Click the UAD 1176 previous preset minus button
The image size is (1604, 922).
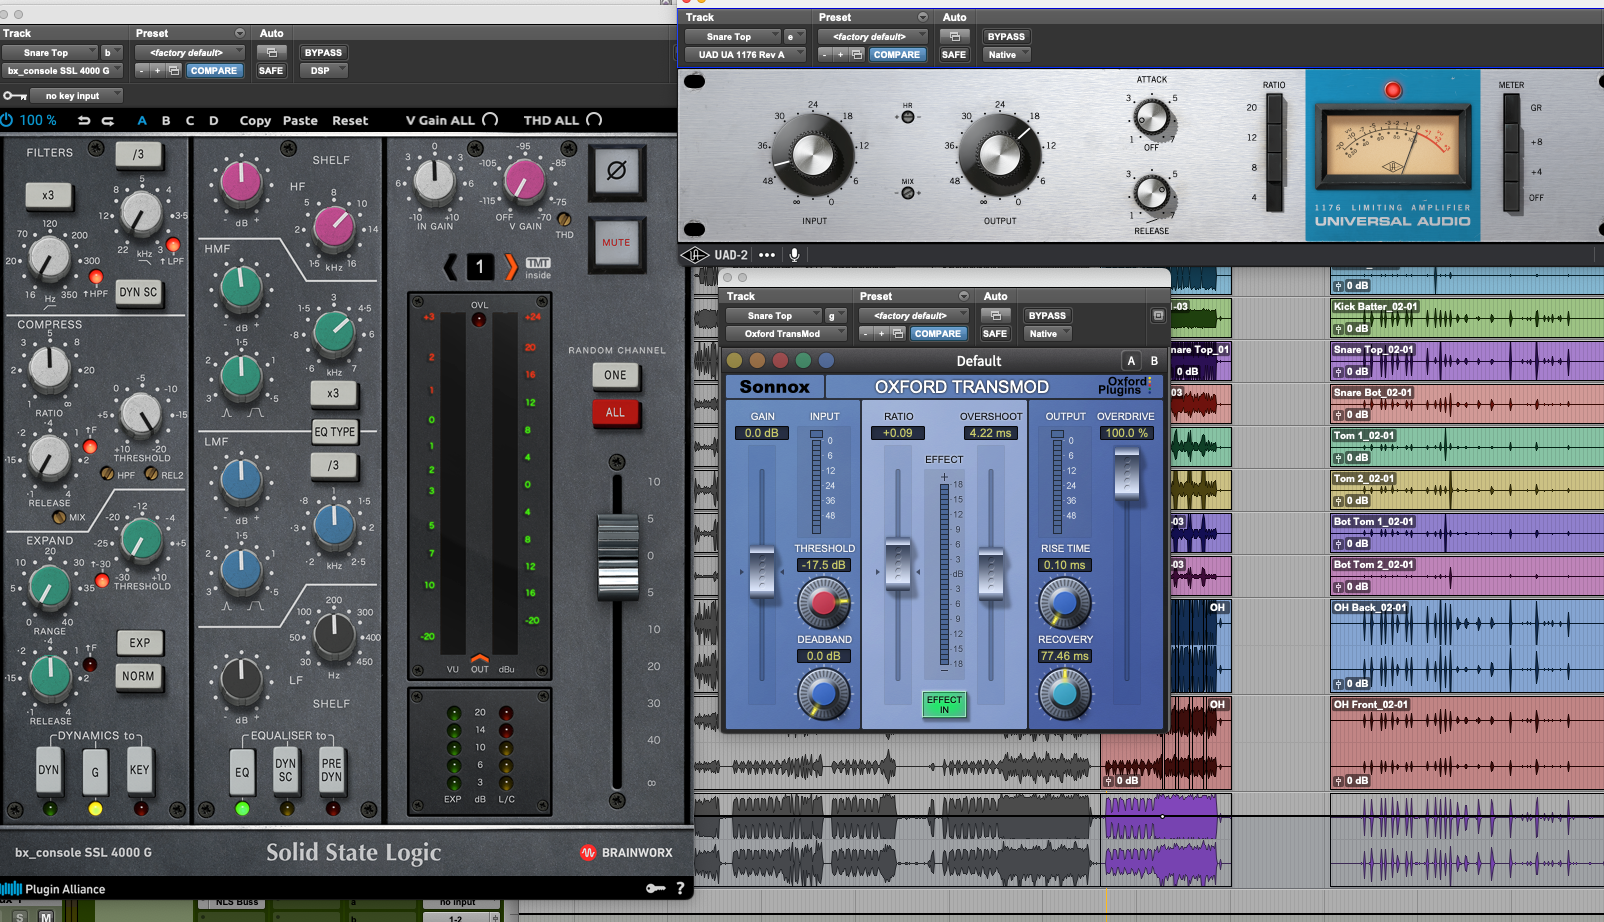tap(824, 54)
